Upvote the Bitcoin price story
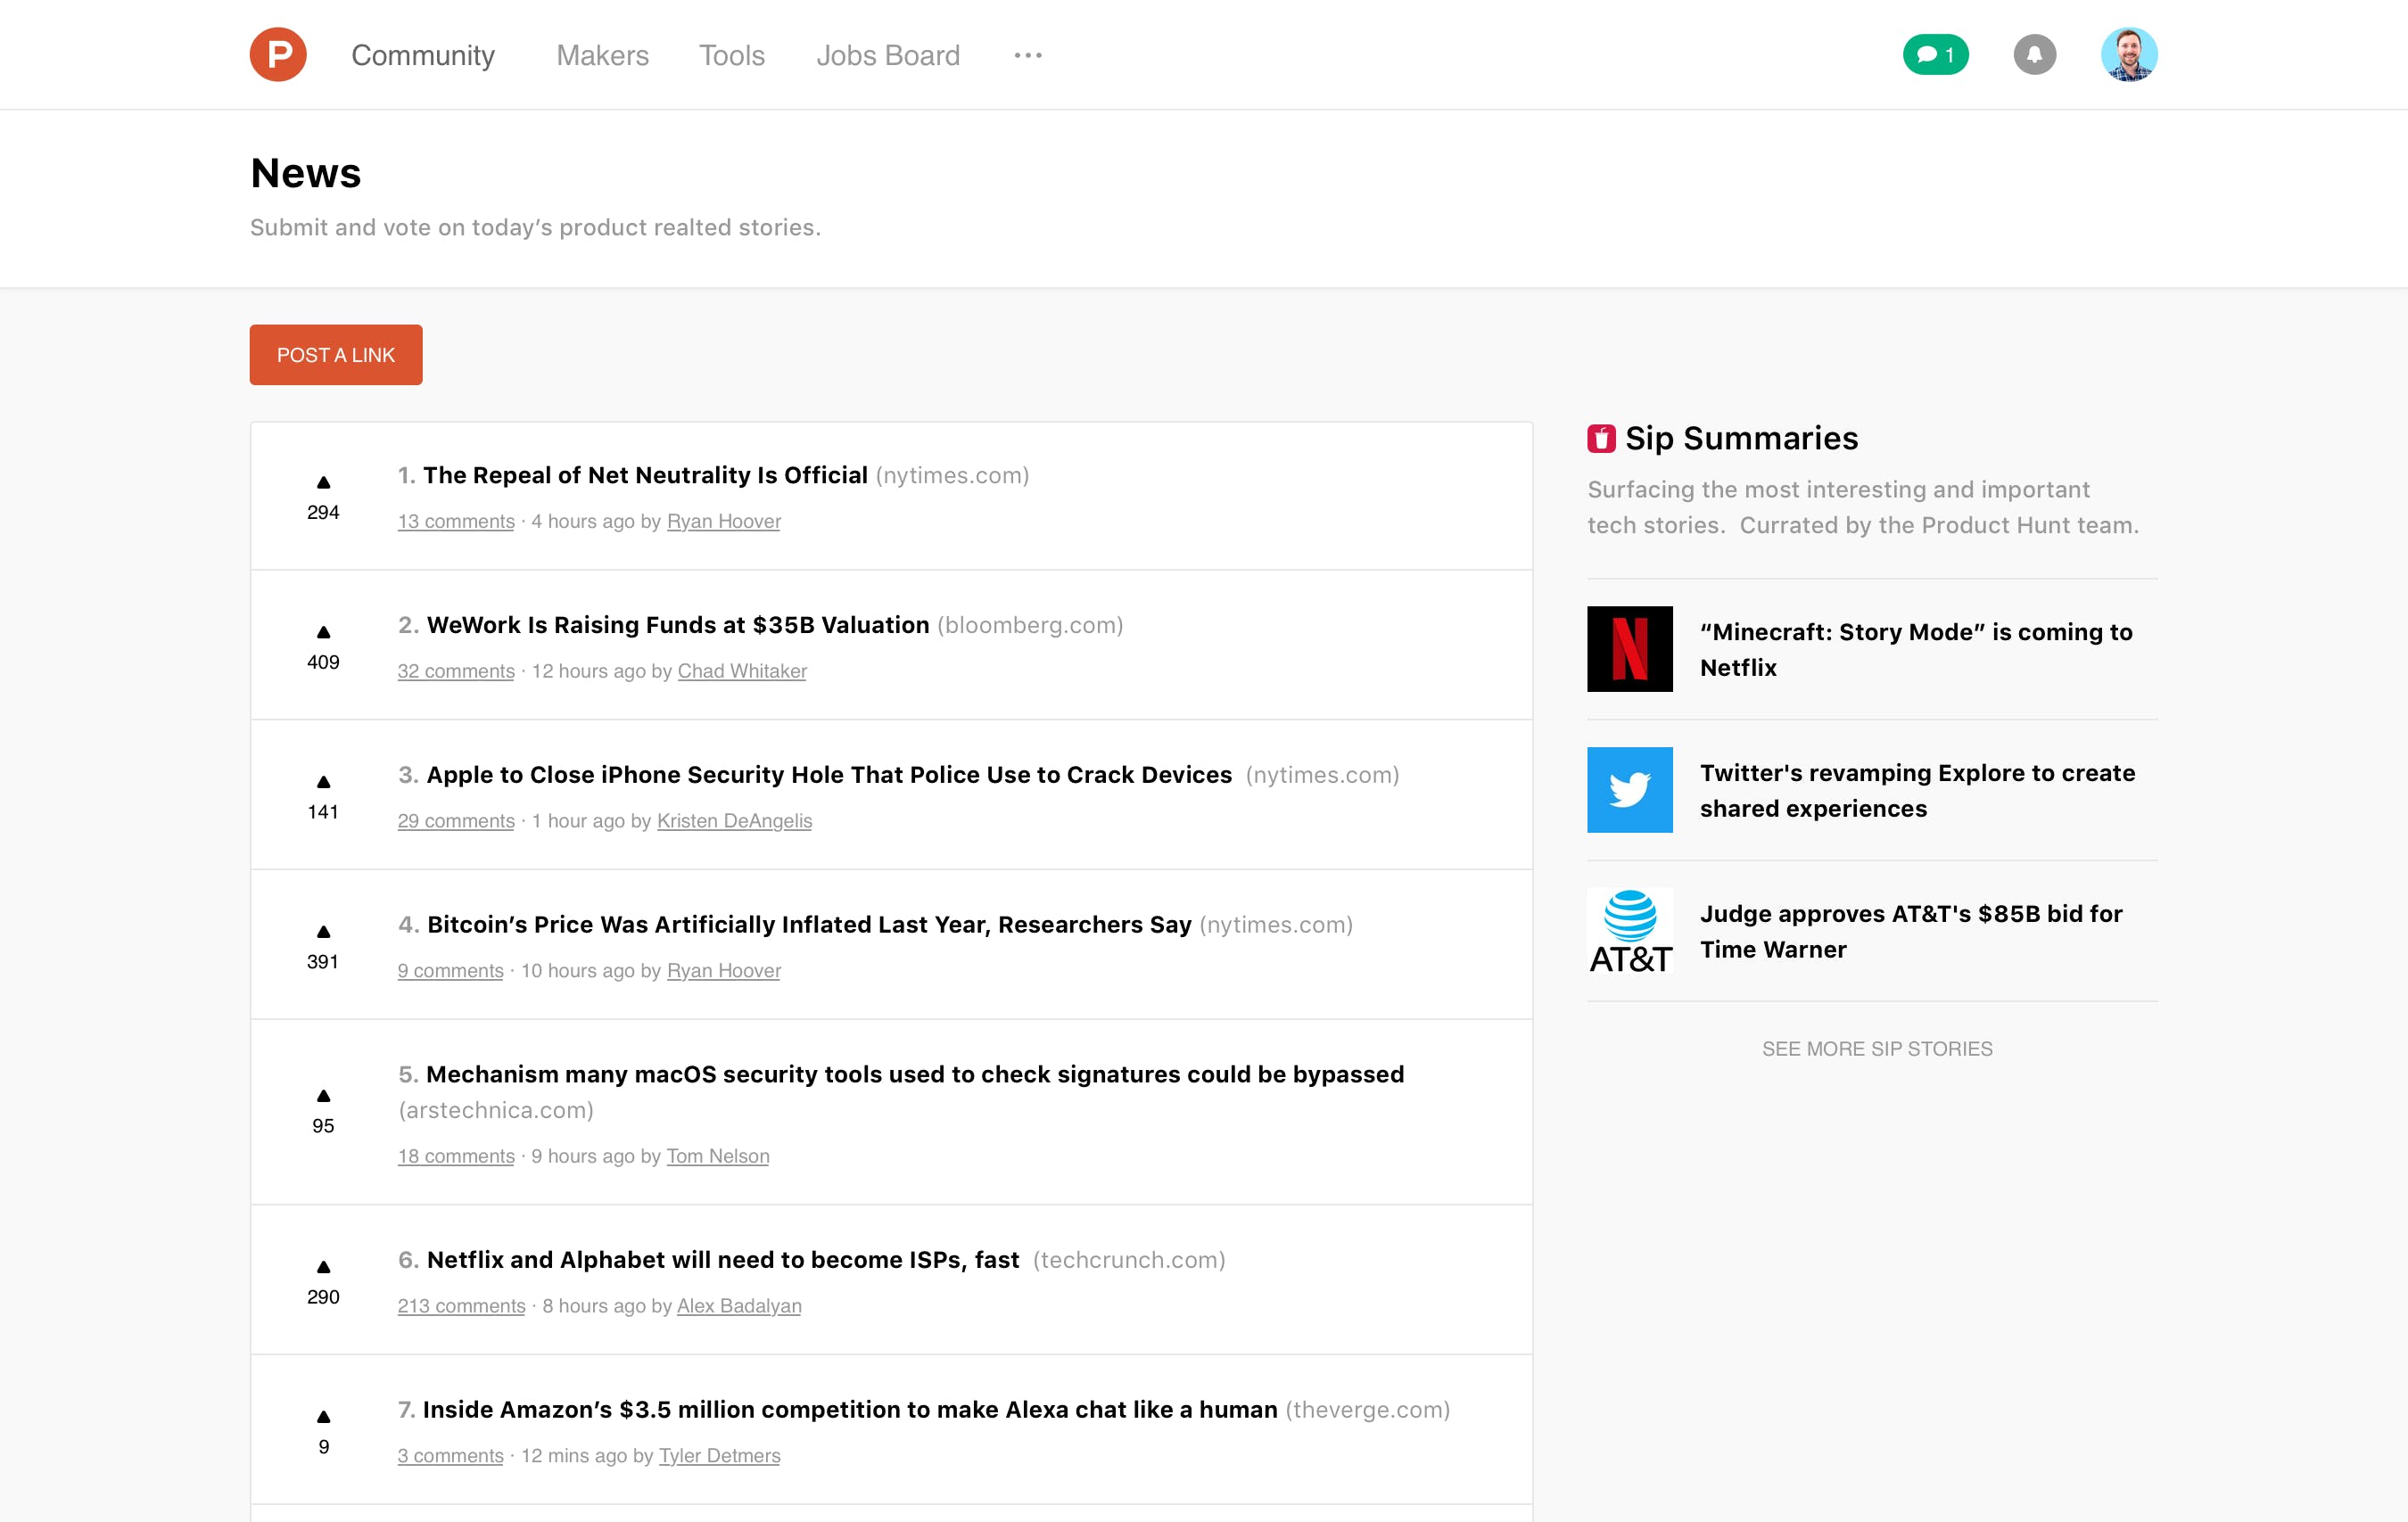 click(323, 932)
